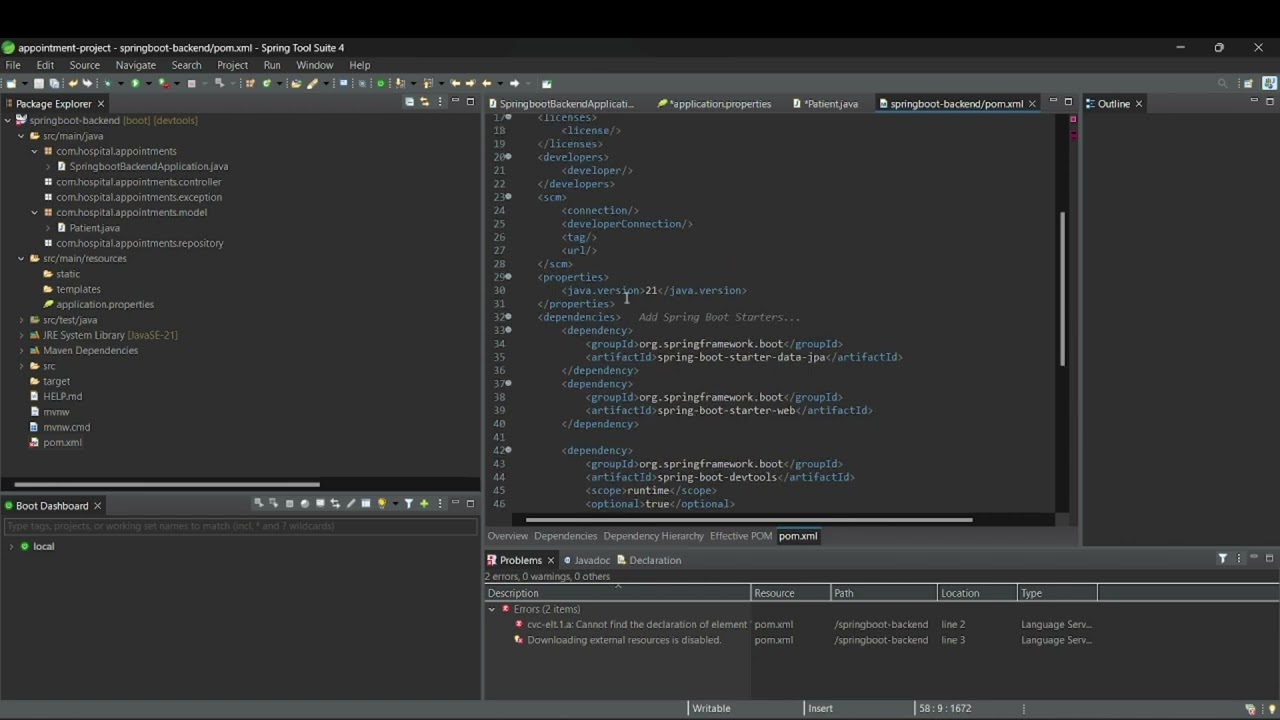The height and width of the screenshot is (720, 1280).
Task: Select pom.xml in Package Explorer
Action: 62,442
